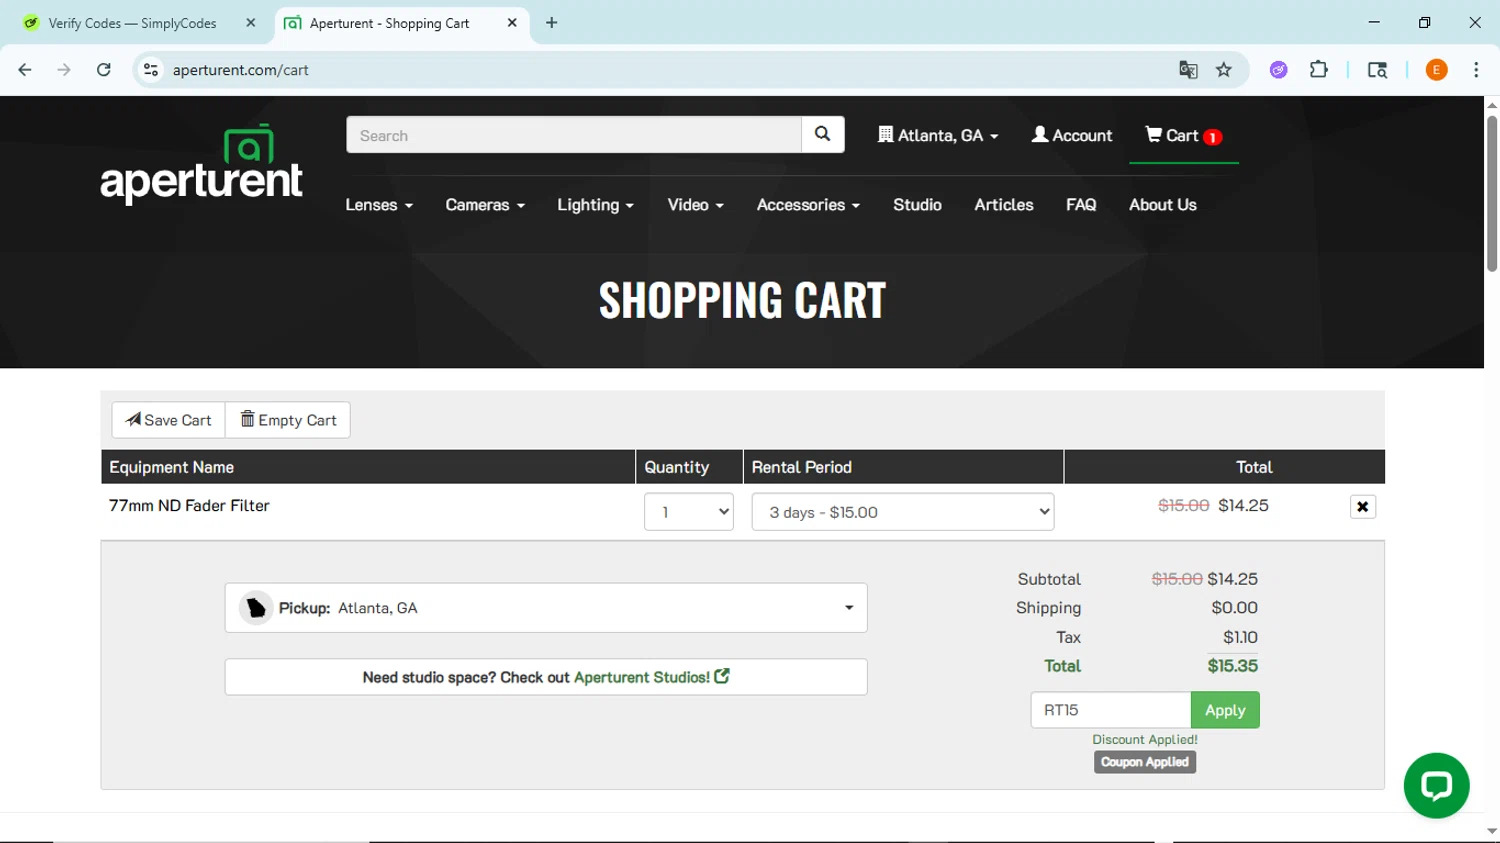Image resolution: width=1500 pixels, height=843 pixels.
Task: Open the FAQ page
Action: 1081,205
